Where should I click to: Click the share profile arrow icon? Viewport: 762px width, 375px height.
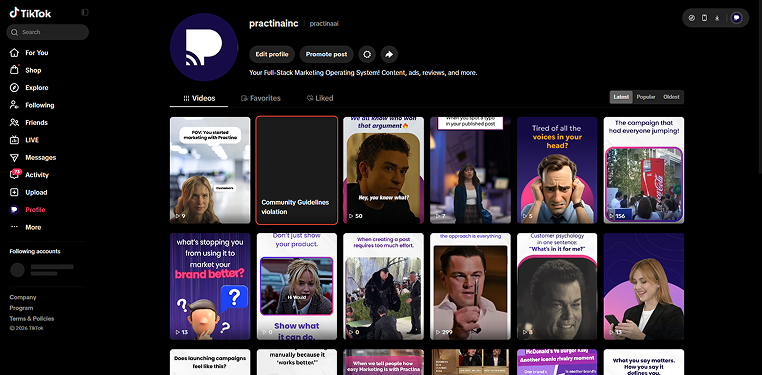coord(389,54)
